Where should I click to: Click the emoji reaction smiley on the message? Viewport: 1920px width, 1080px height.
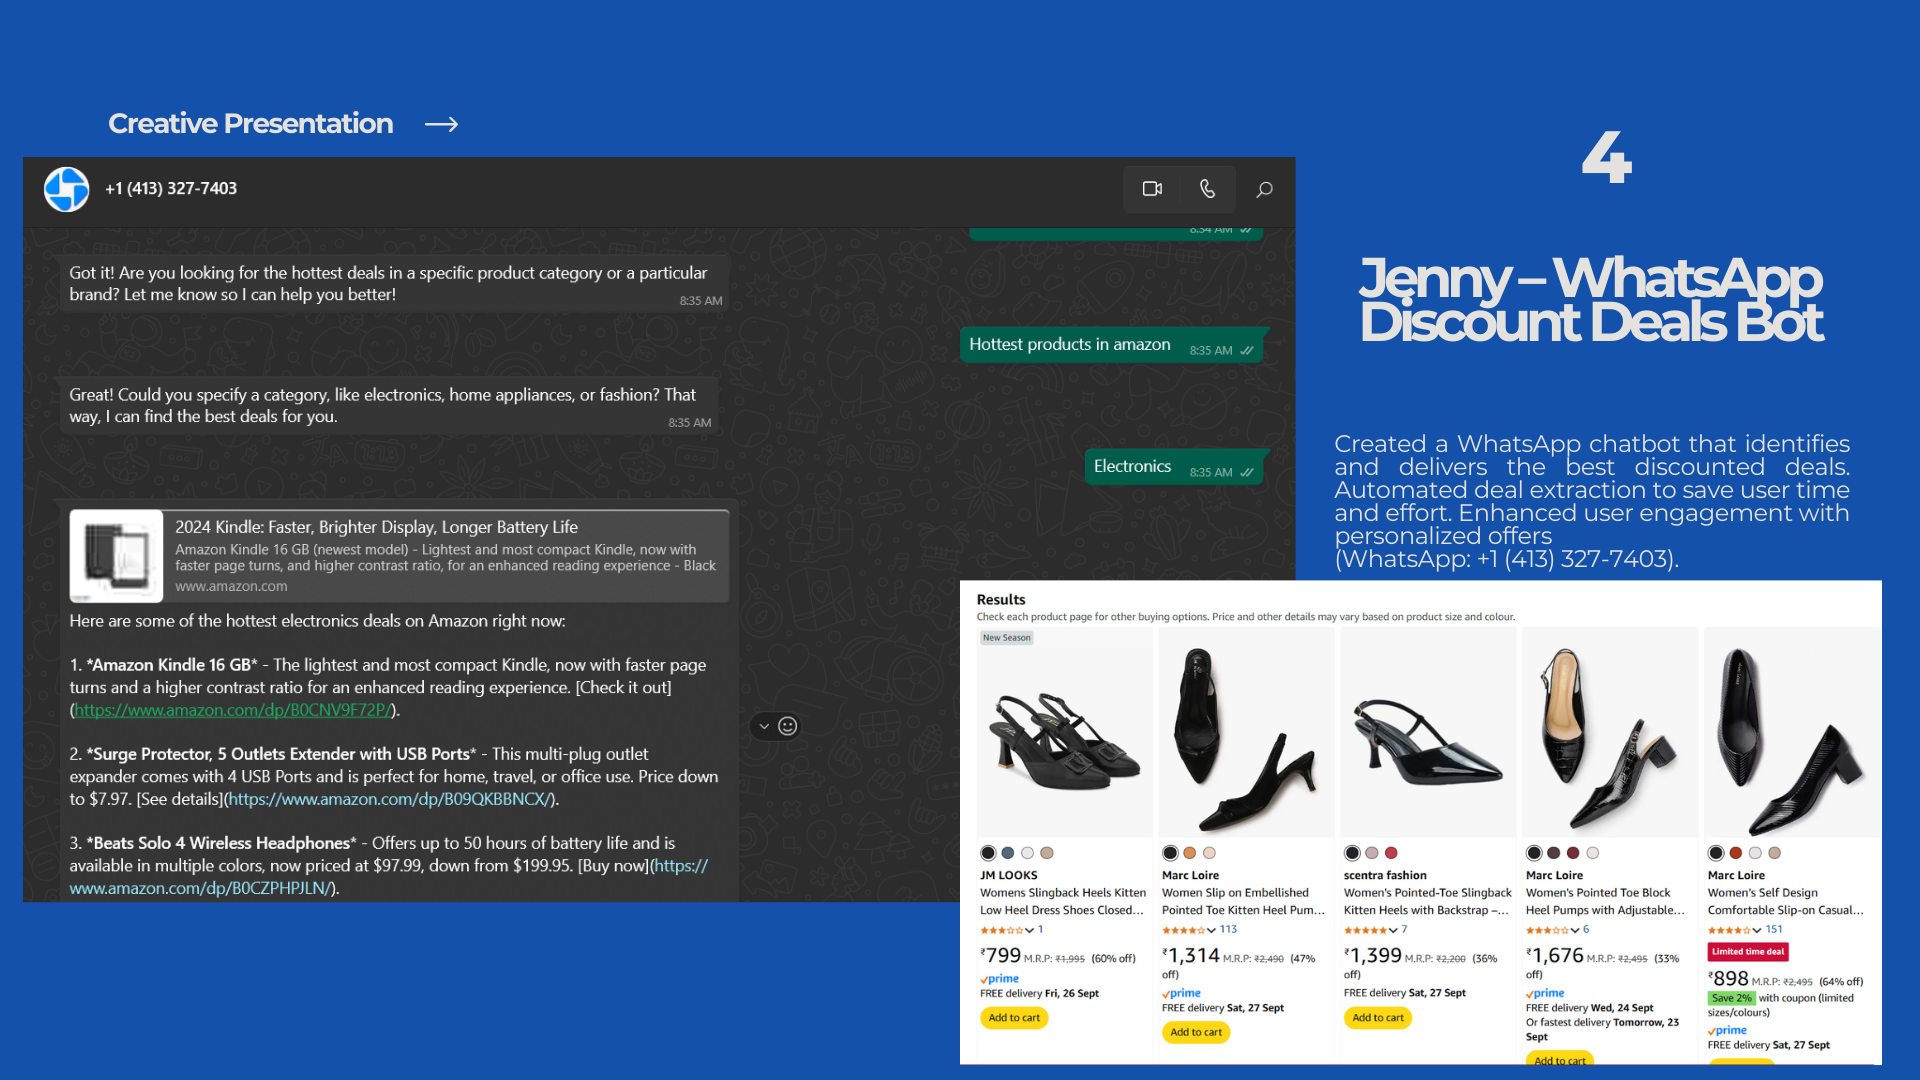tap(788, 726)
